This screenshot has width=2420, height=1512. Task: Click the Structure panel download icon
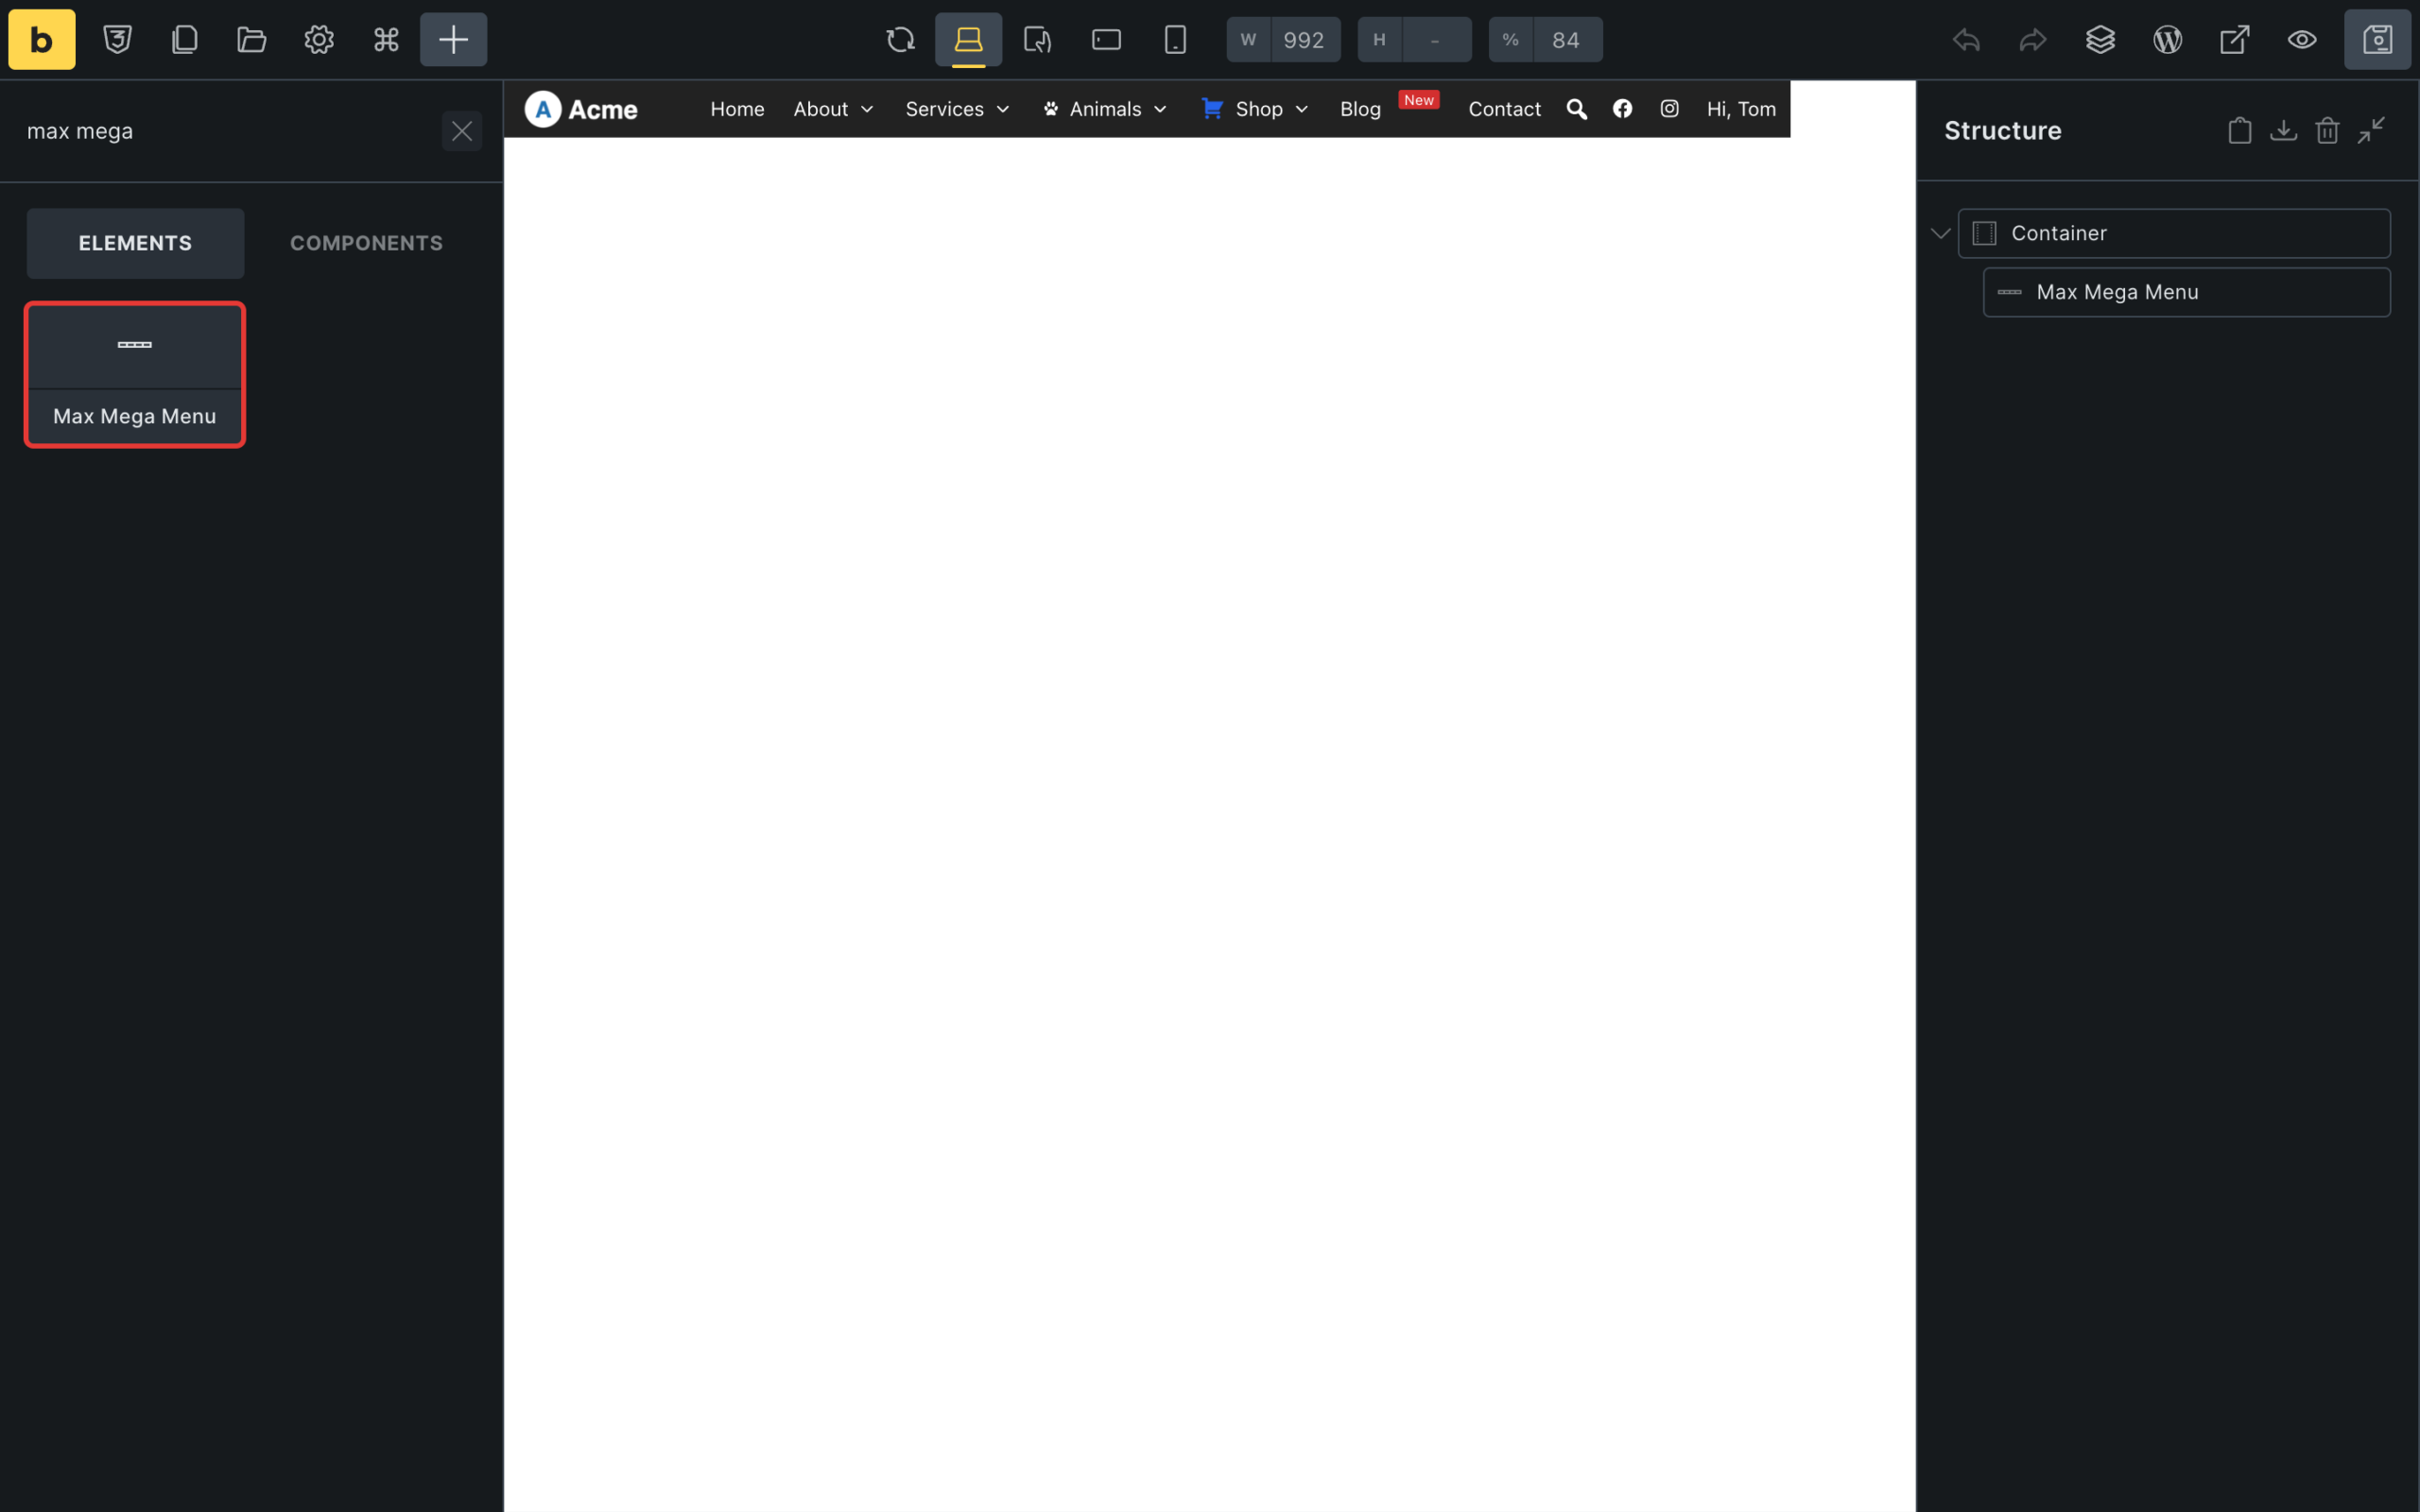coord(2284,131)
